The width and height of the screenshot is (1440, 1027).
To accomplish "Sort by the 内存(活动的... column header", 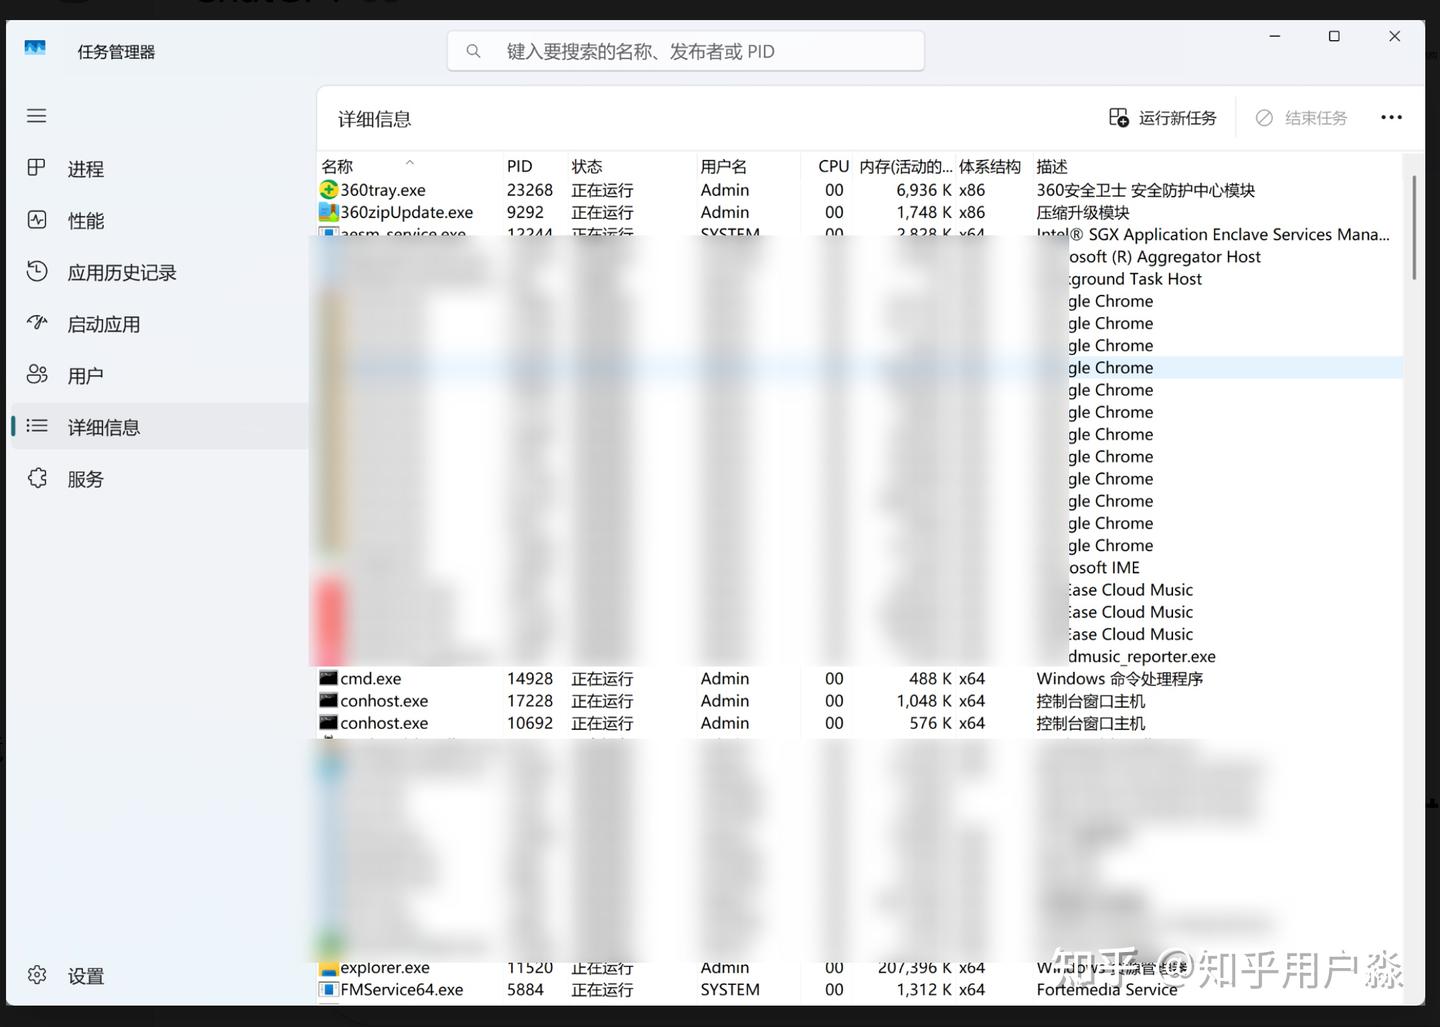I will tap(905, 166).
